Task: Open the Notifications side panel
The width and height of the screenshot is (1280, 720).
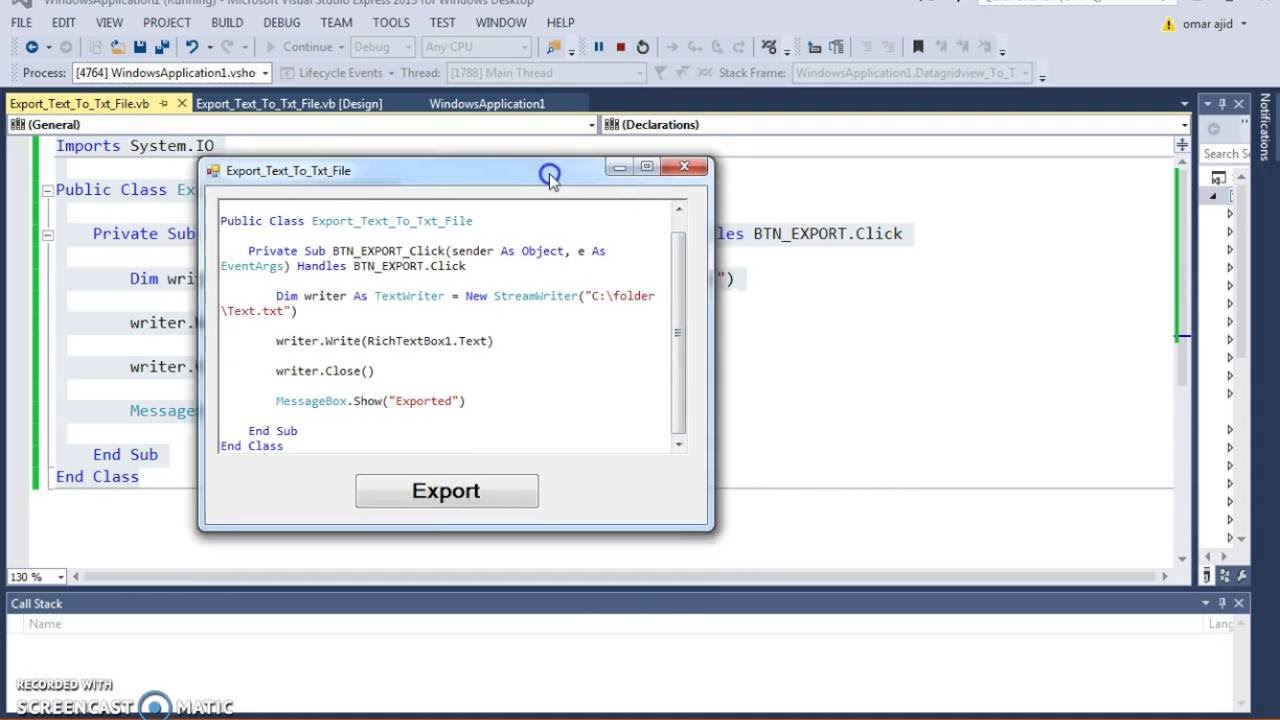Action: (1266, 127)
